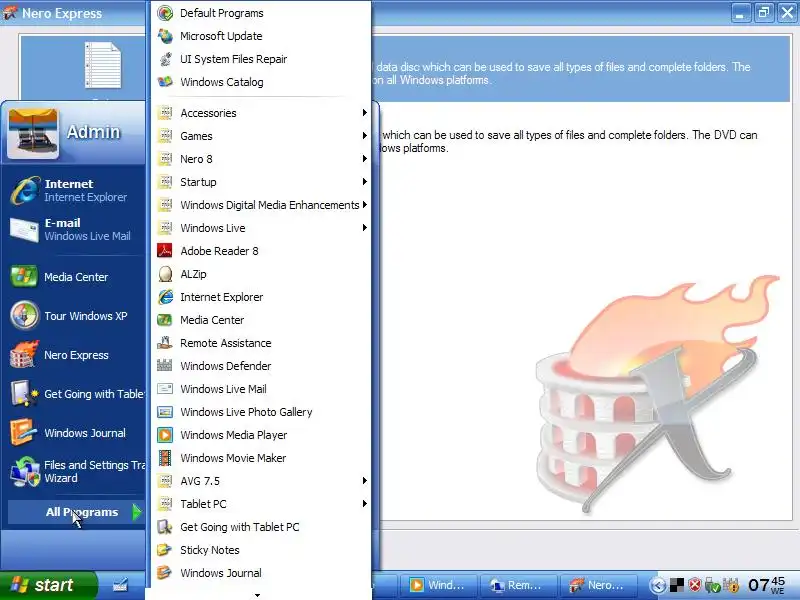The width and height of the screenshot is (800, 600).
Task: Show more programs with bottom arrow
Action: pyautogui.click(x=258, y=595)
